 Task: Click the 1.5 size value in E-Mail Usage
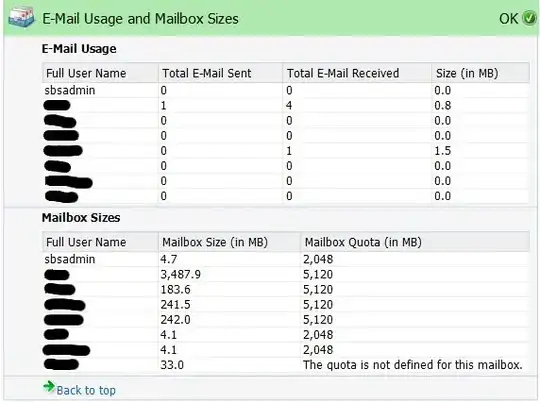443,151
